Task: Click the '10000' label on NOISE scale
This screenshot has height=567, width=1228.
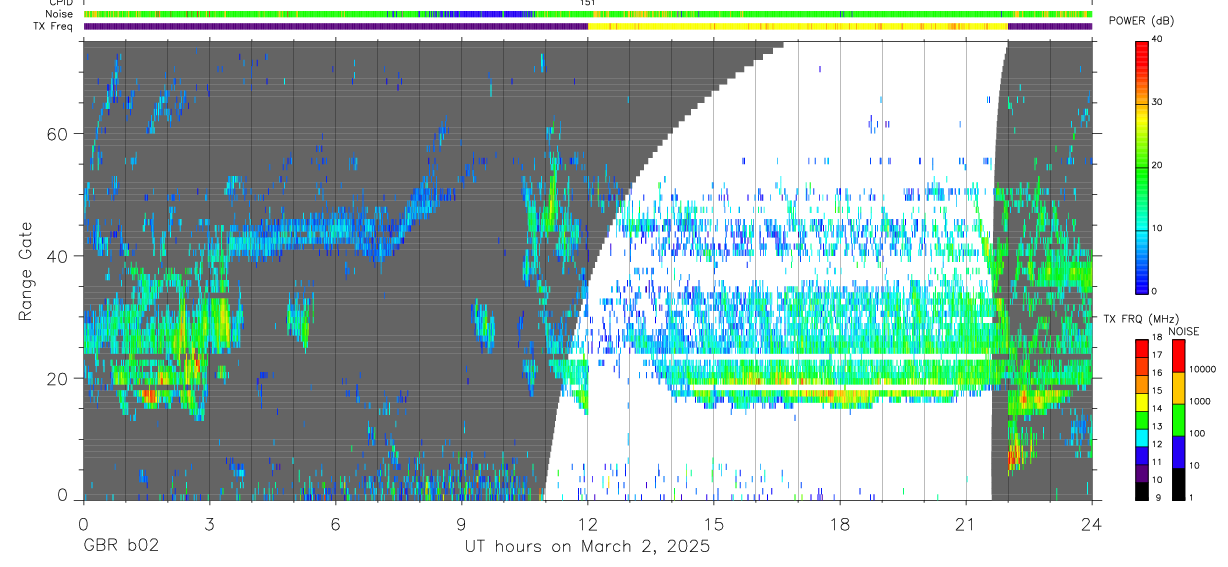Action: click(1205, 369)
